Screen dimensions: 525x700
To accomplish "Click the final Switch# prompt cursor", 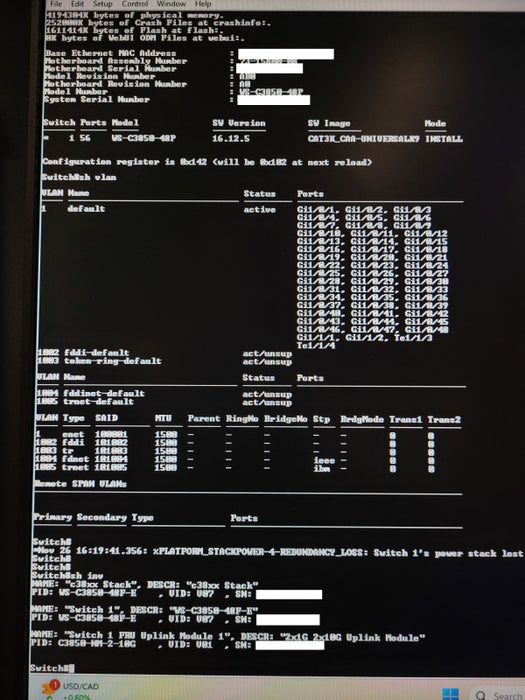I will pos(71,668).
